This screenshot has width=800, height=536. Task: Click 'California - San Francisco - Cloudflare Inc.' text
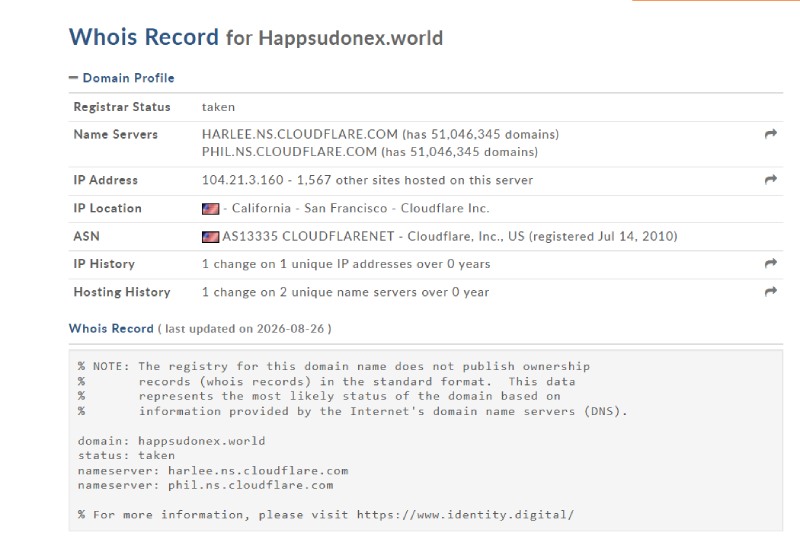click(x=361, y=208)
